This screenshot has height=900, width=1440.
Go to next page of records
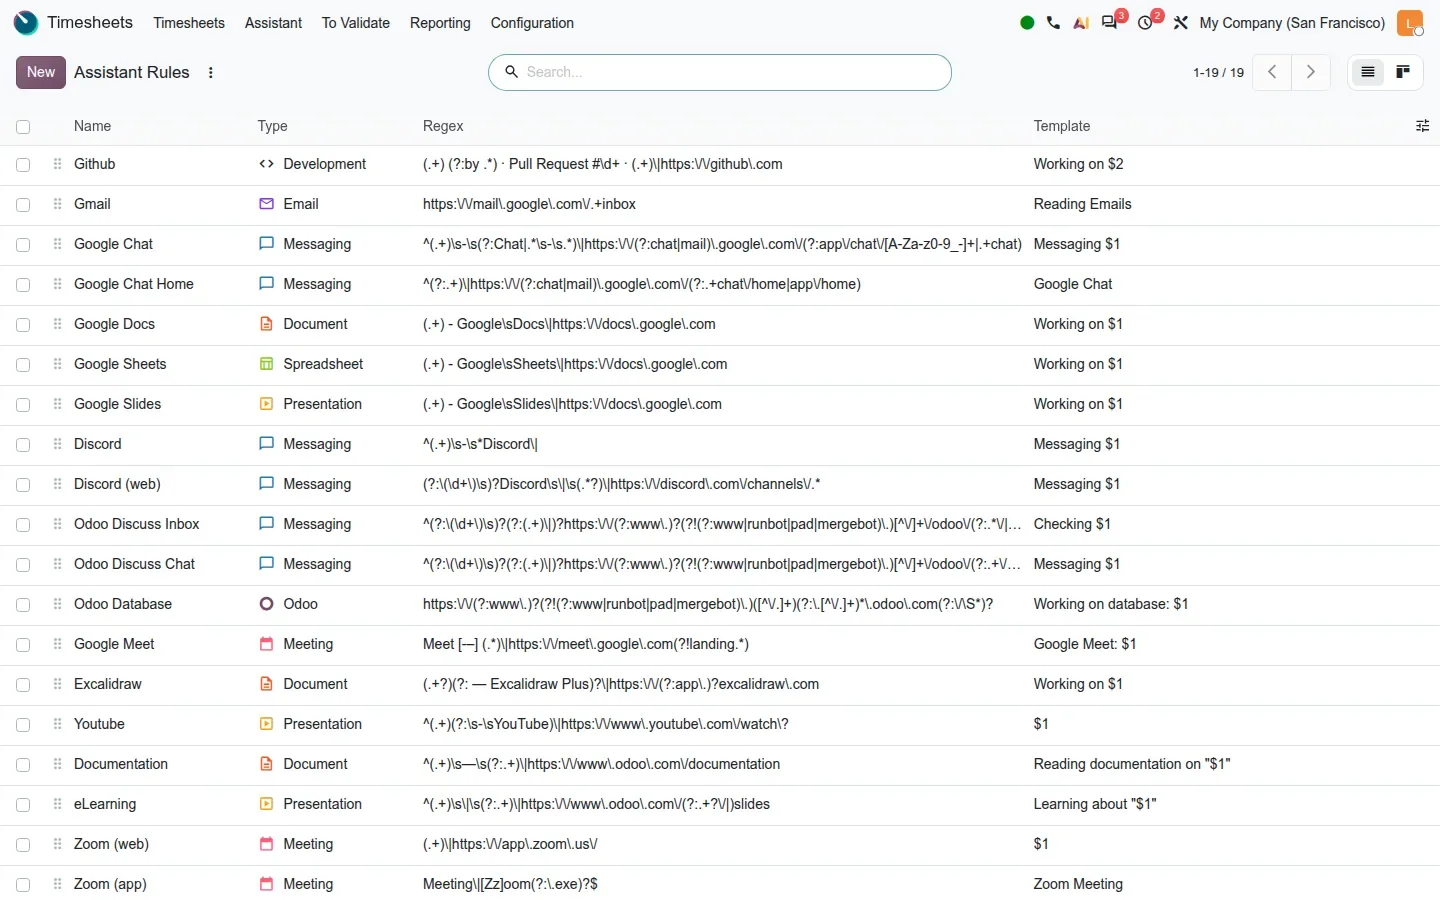(x=1311, y=72)
